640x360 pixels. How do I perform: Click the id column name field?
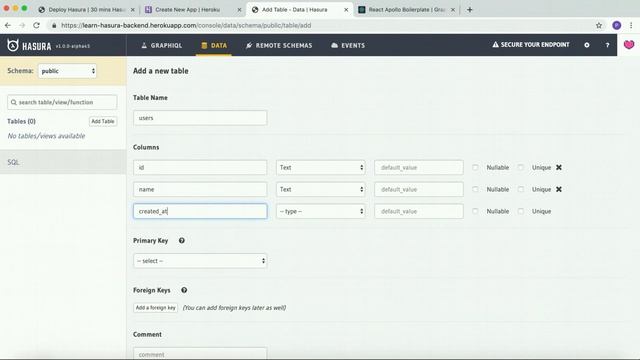coord(200,167)
